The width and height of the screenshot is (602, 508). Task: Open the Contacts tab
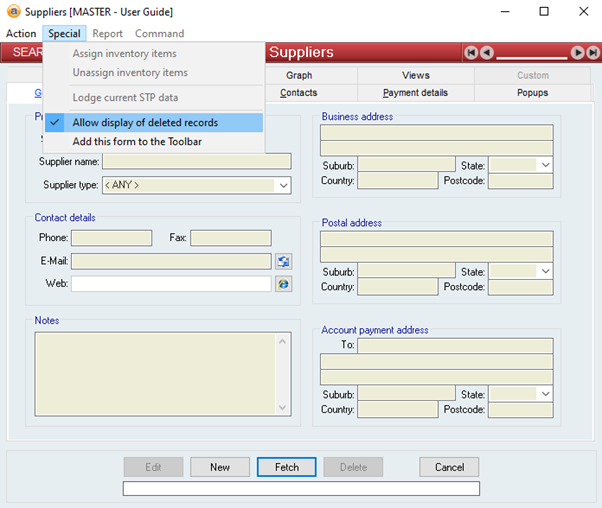click(x=298, y=93)
